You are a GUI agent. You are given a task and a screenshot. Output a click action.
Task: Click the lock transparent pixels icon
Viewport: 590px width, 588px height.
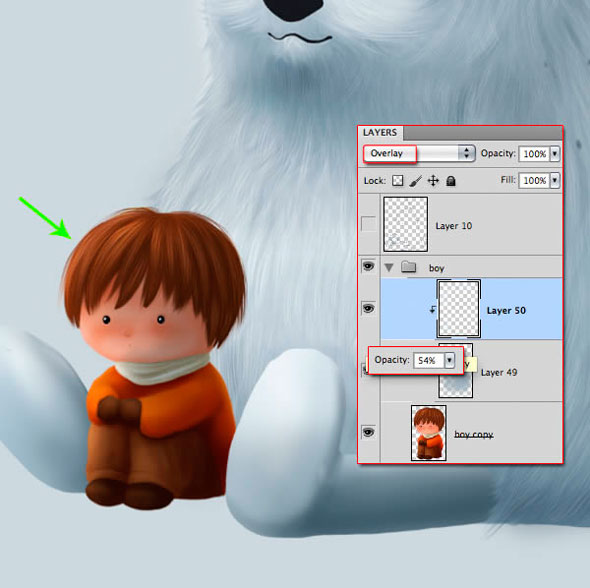tap(397, 181)
